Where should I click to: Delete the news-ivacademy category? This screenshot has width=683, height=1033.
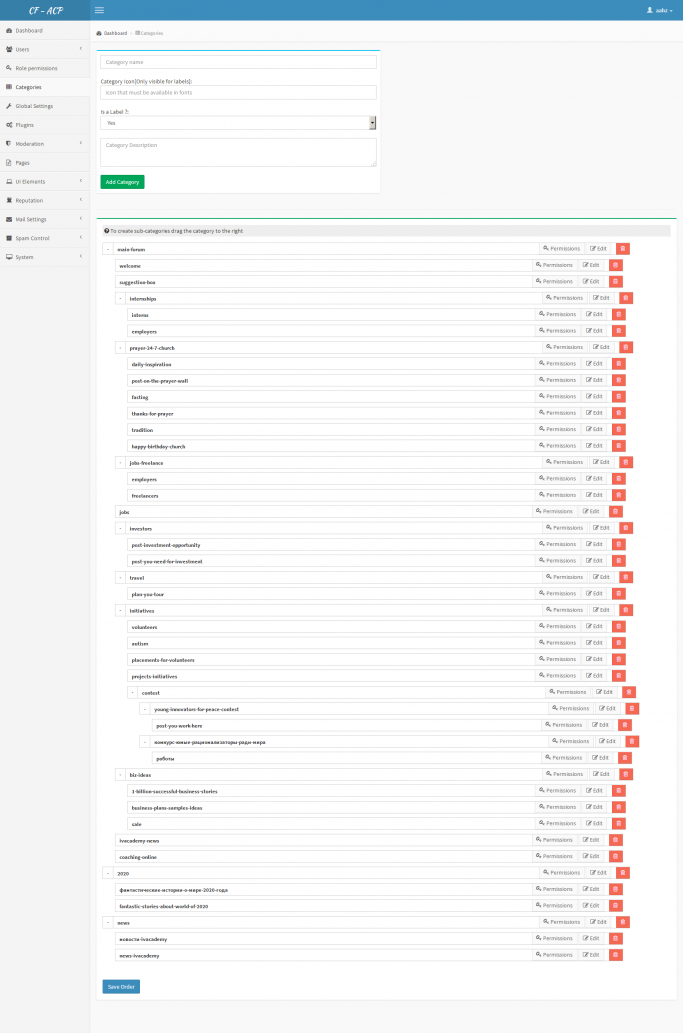(x=615, y=955)
